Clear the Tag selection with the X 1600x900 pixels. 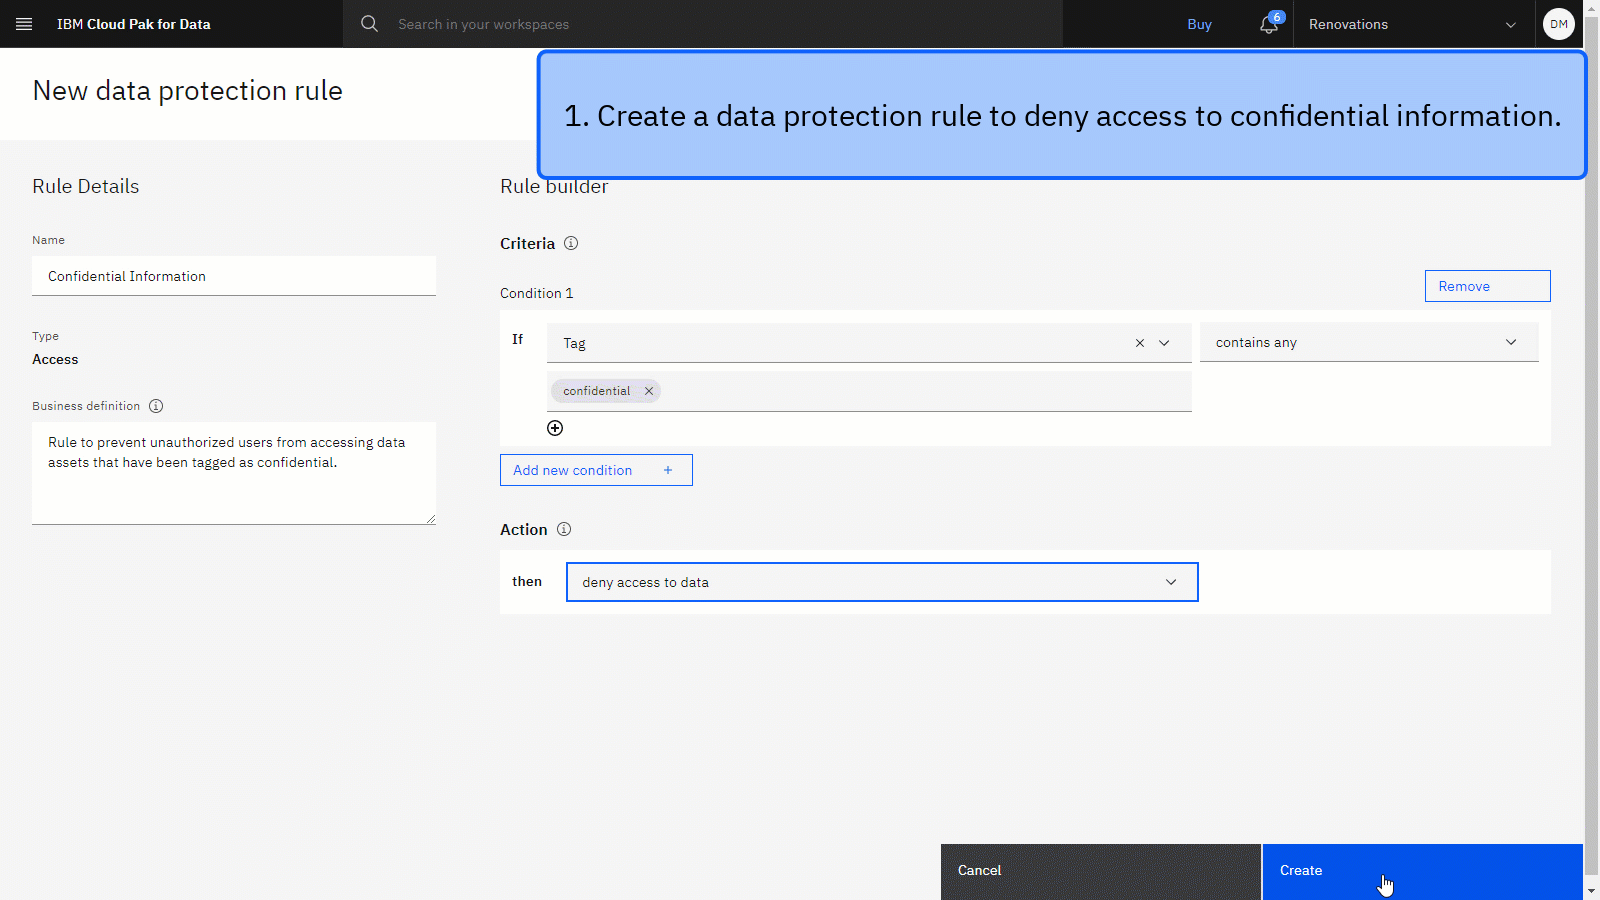[1139, 343]
